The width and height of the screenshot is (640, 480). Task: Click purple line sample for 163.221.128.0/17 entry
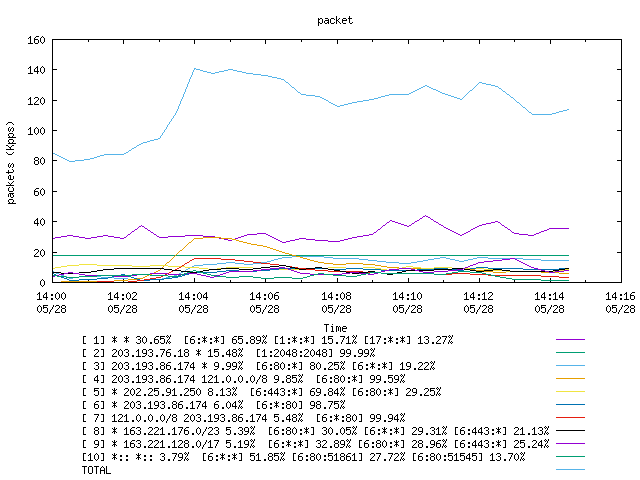(570, 444)
